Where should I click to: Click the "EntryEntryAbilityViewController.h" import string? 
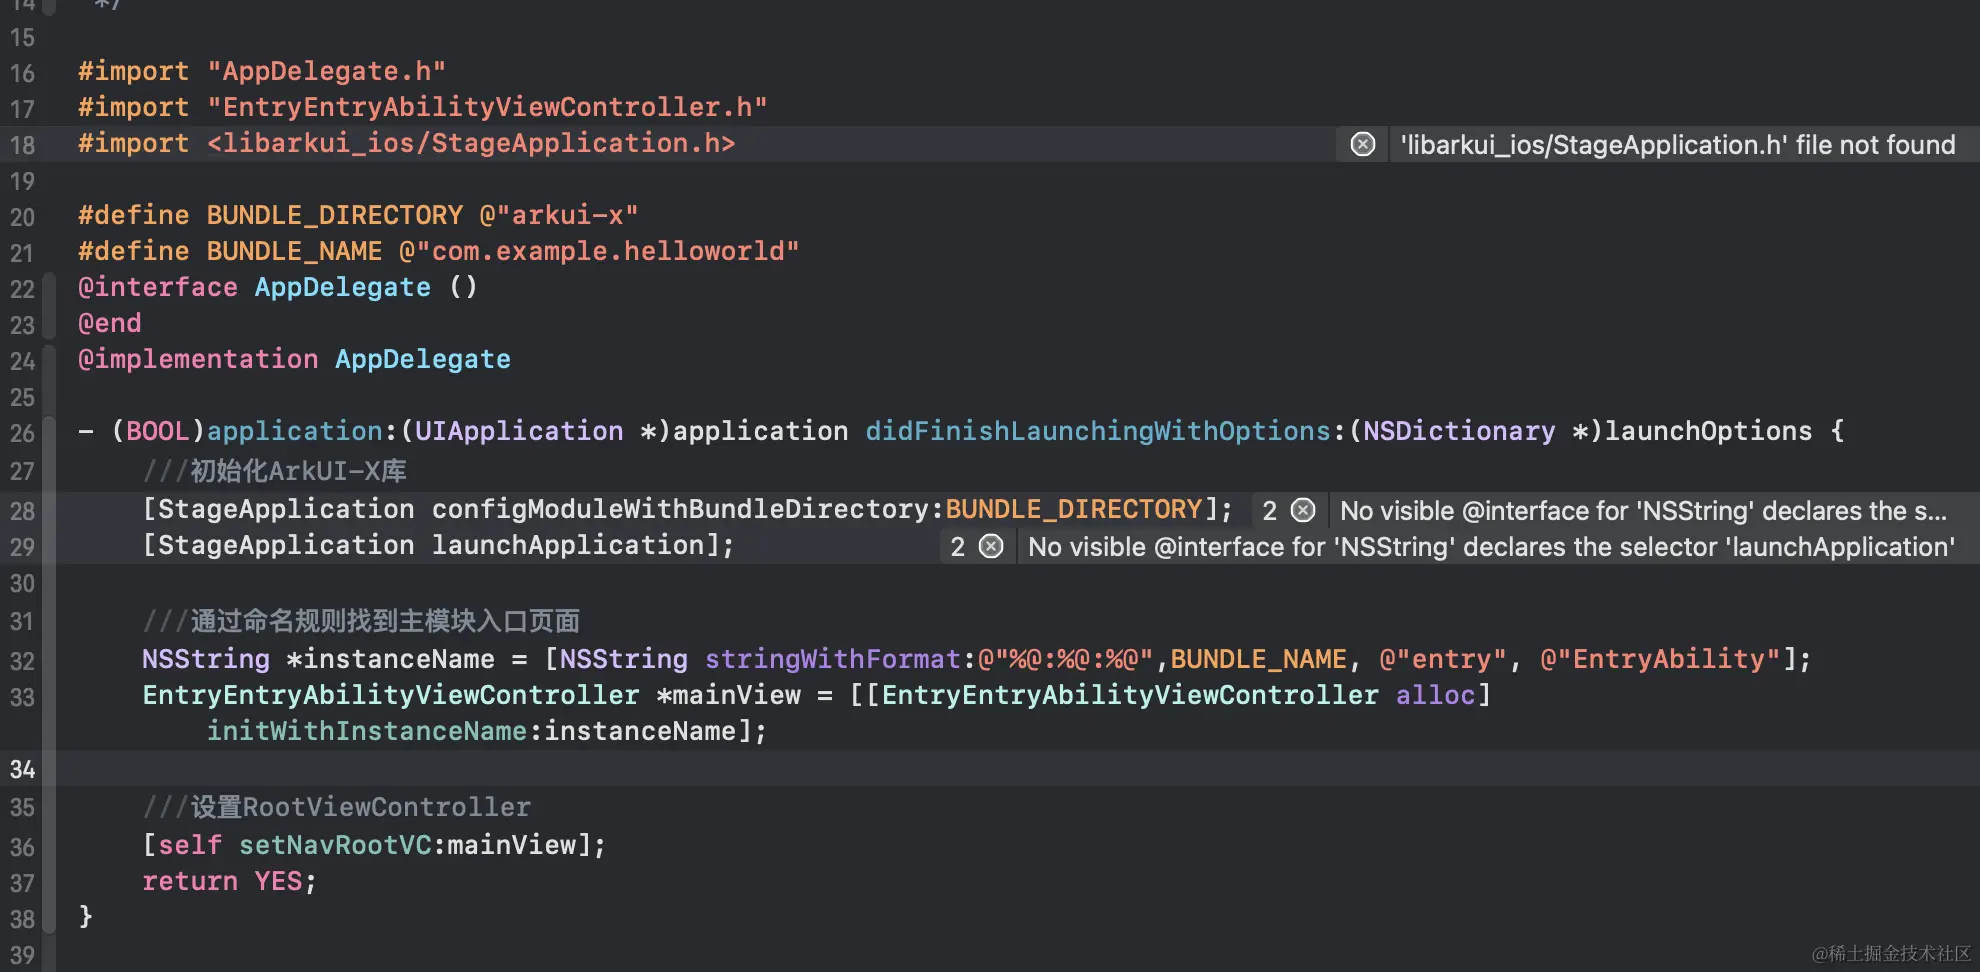coord(487,107)
